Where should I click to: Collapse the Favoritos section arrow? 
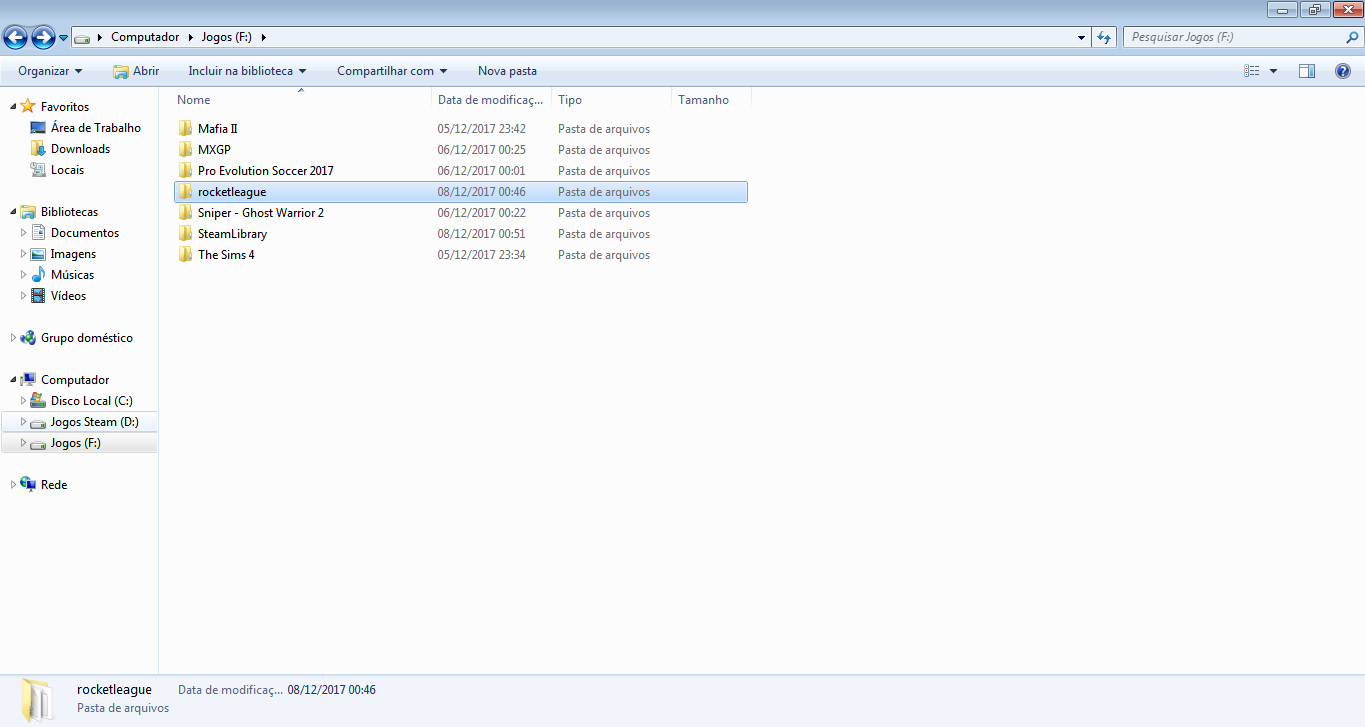coord(13,106)
